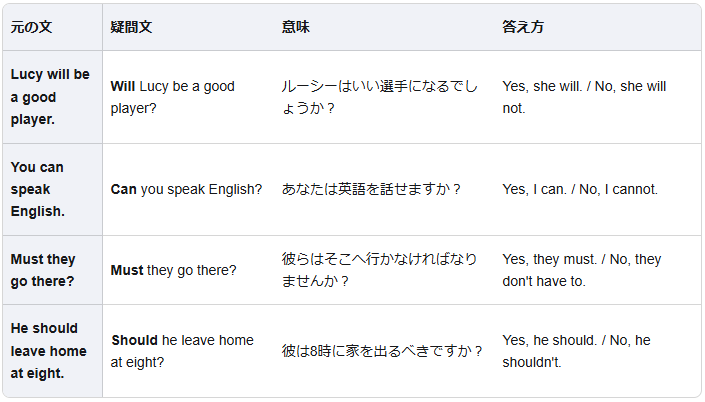Click the 疑問文 cell "Must they go there?"
This screenshot has height=402, width=705.
173,270
